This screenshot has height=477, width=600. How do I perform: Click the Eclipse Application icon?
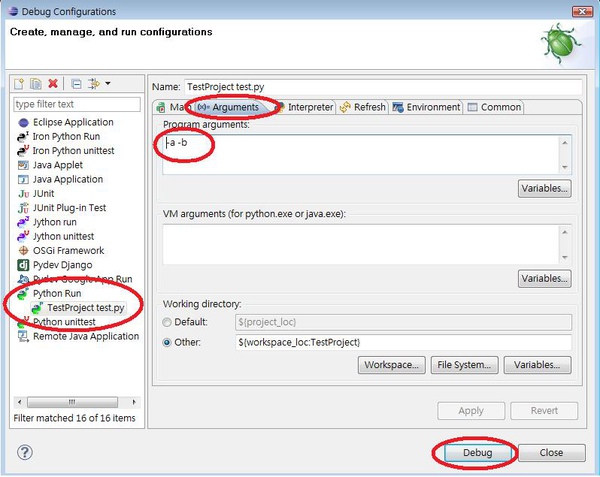(23, 122)
